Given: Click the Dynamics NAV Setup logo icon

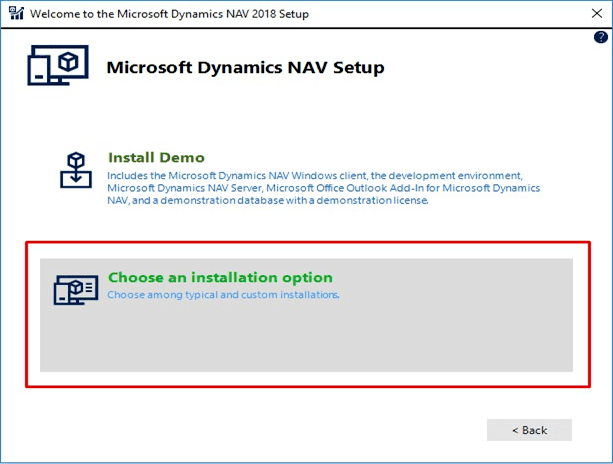Looking at the screenshot, I should (x=58, y=65).
